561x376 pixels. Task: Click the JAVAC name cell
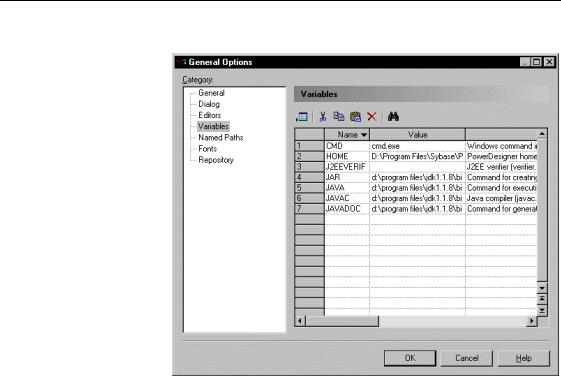347,198
